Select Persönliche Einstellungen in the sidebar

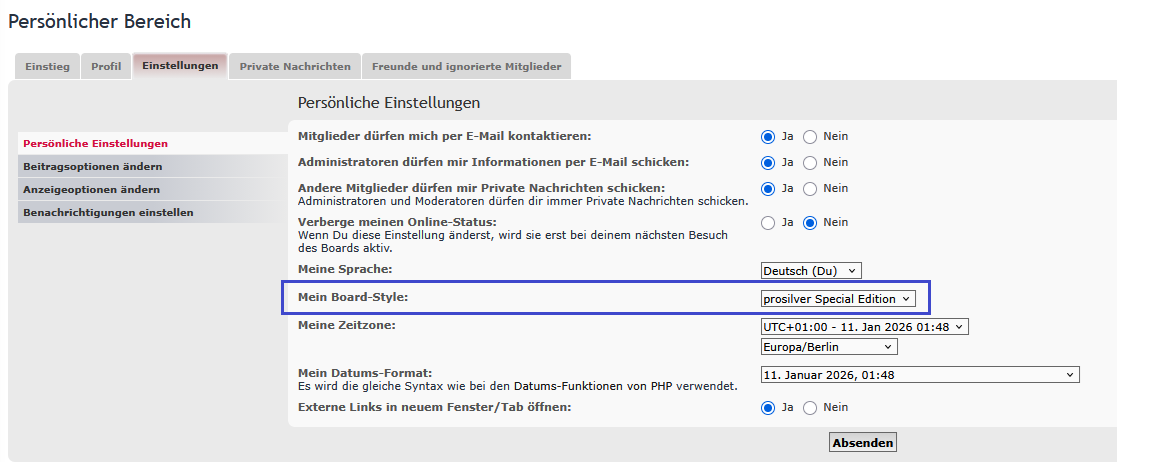click(153, 144)
